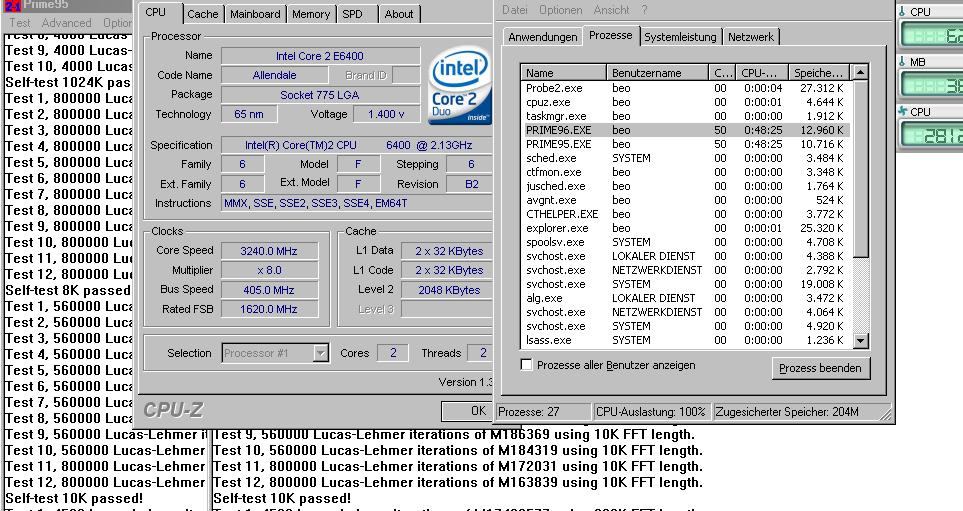The width and height of the screenshot is (963, 511).
Task: Click the Code Name value Allendale
Action: click(275, 75)
